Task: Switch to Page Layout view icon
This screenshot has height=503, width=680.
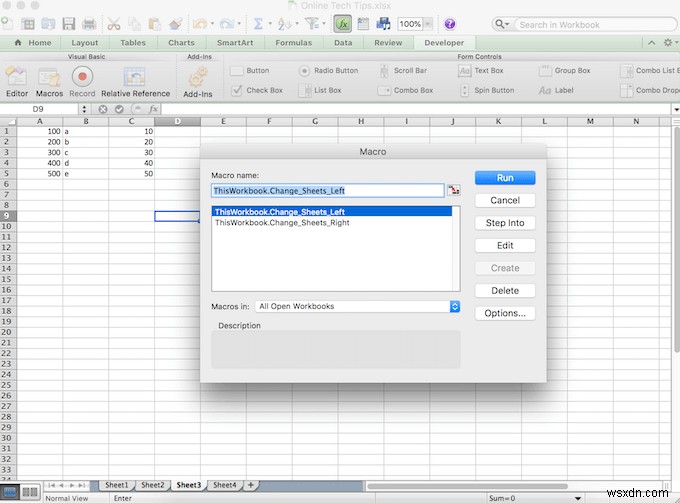Action: point(30,492)
